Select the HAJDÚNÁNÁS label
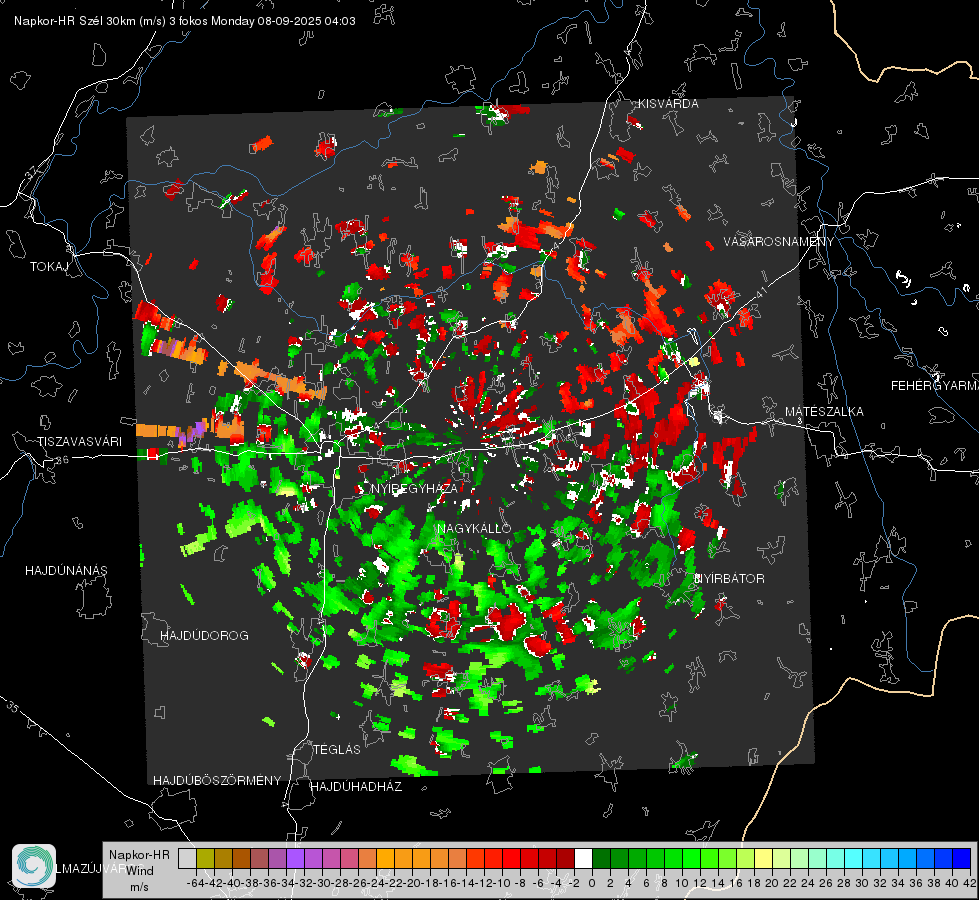Image resolution: width=979 pixels, height=900 pixels. 66,571
